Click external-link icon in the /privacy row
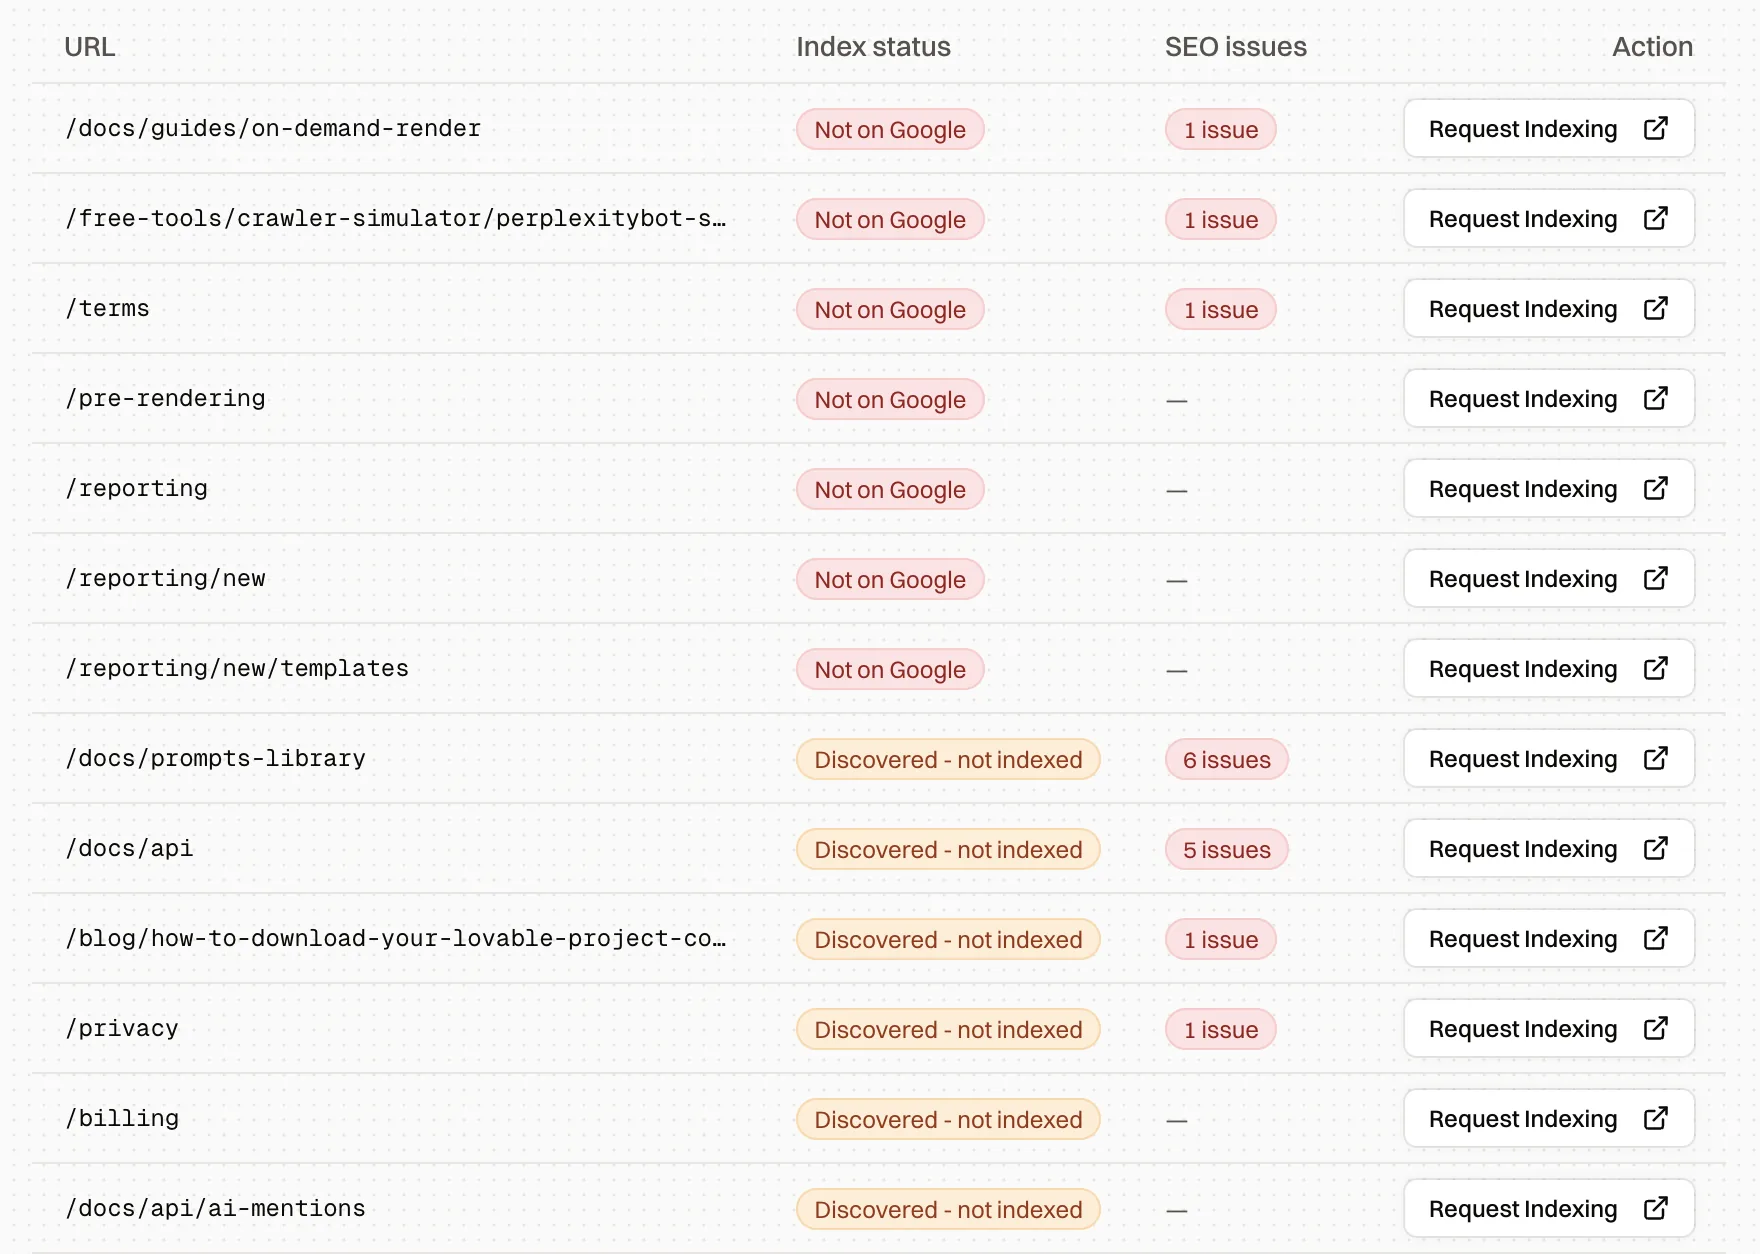 [x=1655, y=1028]
